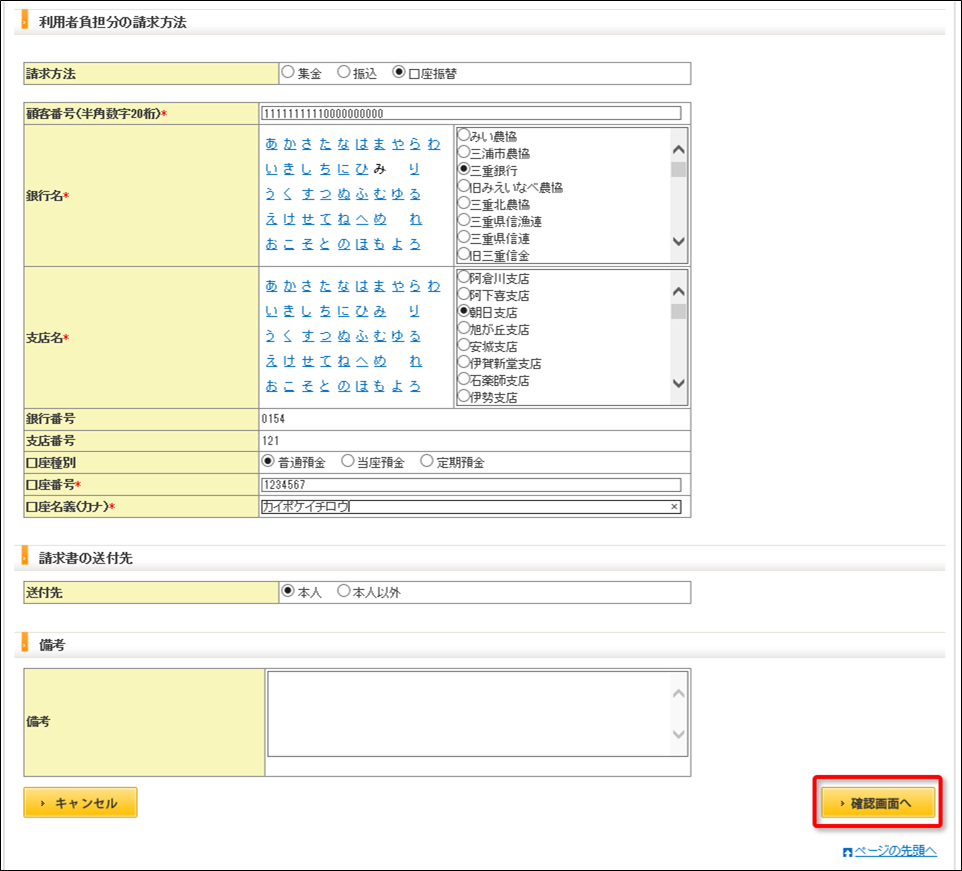Screen dimensions: 962x871
Task: Select the 振込 billing method radio
Action: (344, 72)
